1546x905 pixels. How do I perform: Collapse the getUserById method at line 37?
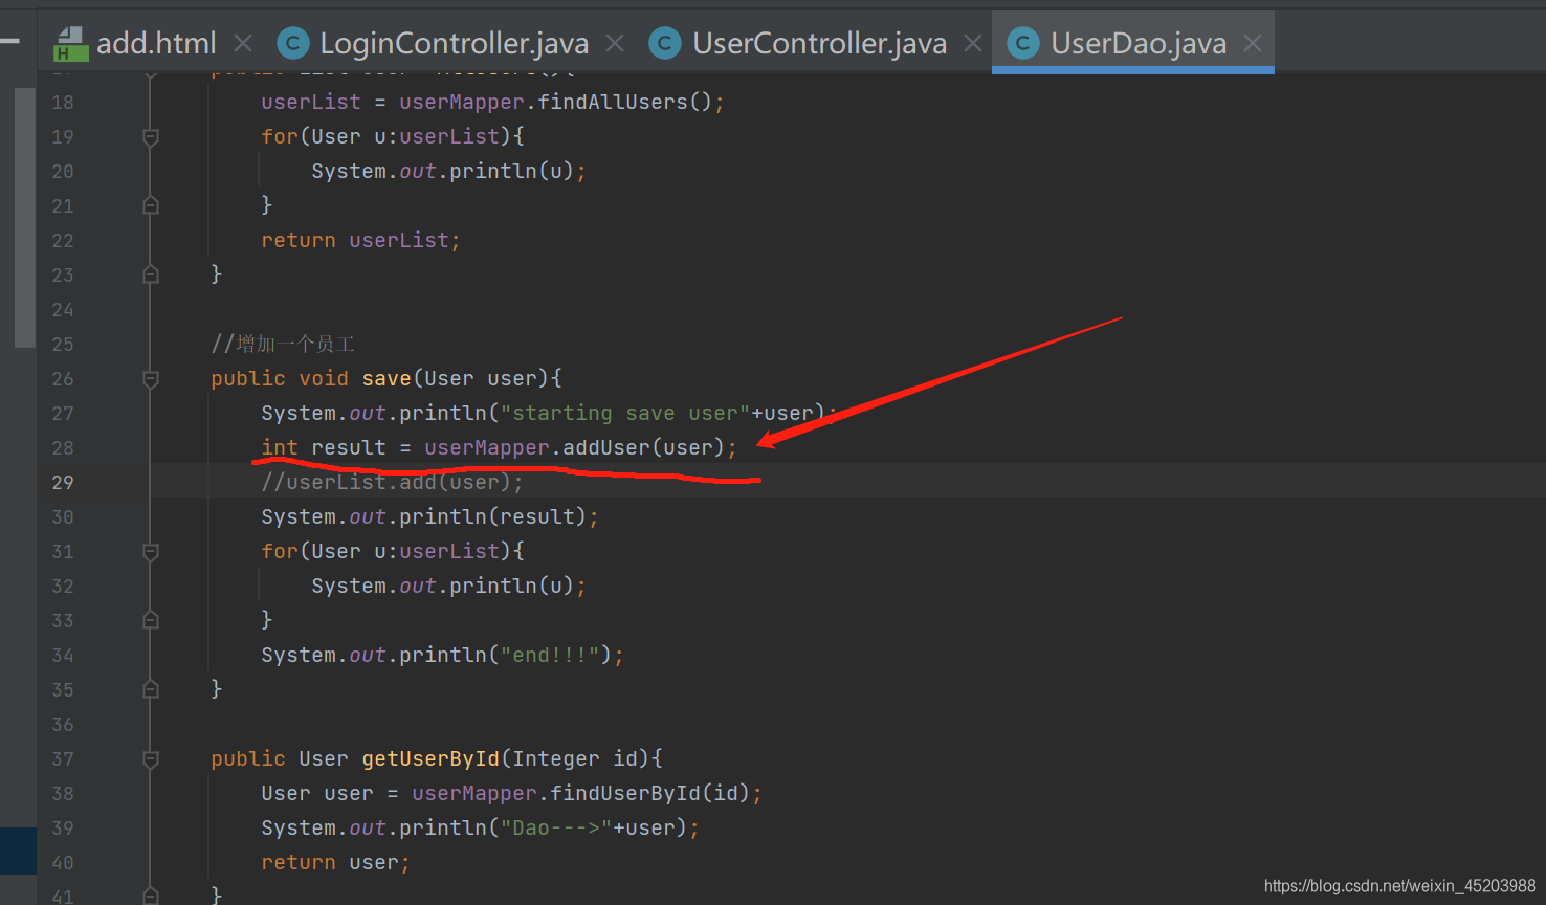(x=151, y=759)
